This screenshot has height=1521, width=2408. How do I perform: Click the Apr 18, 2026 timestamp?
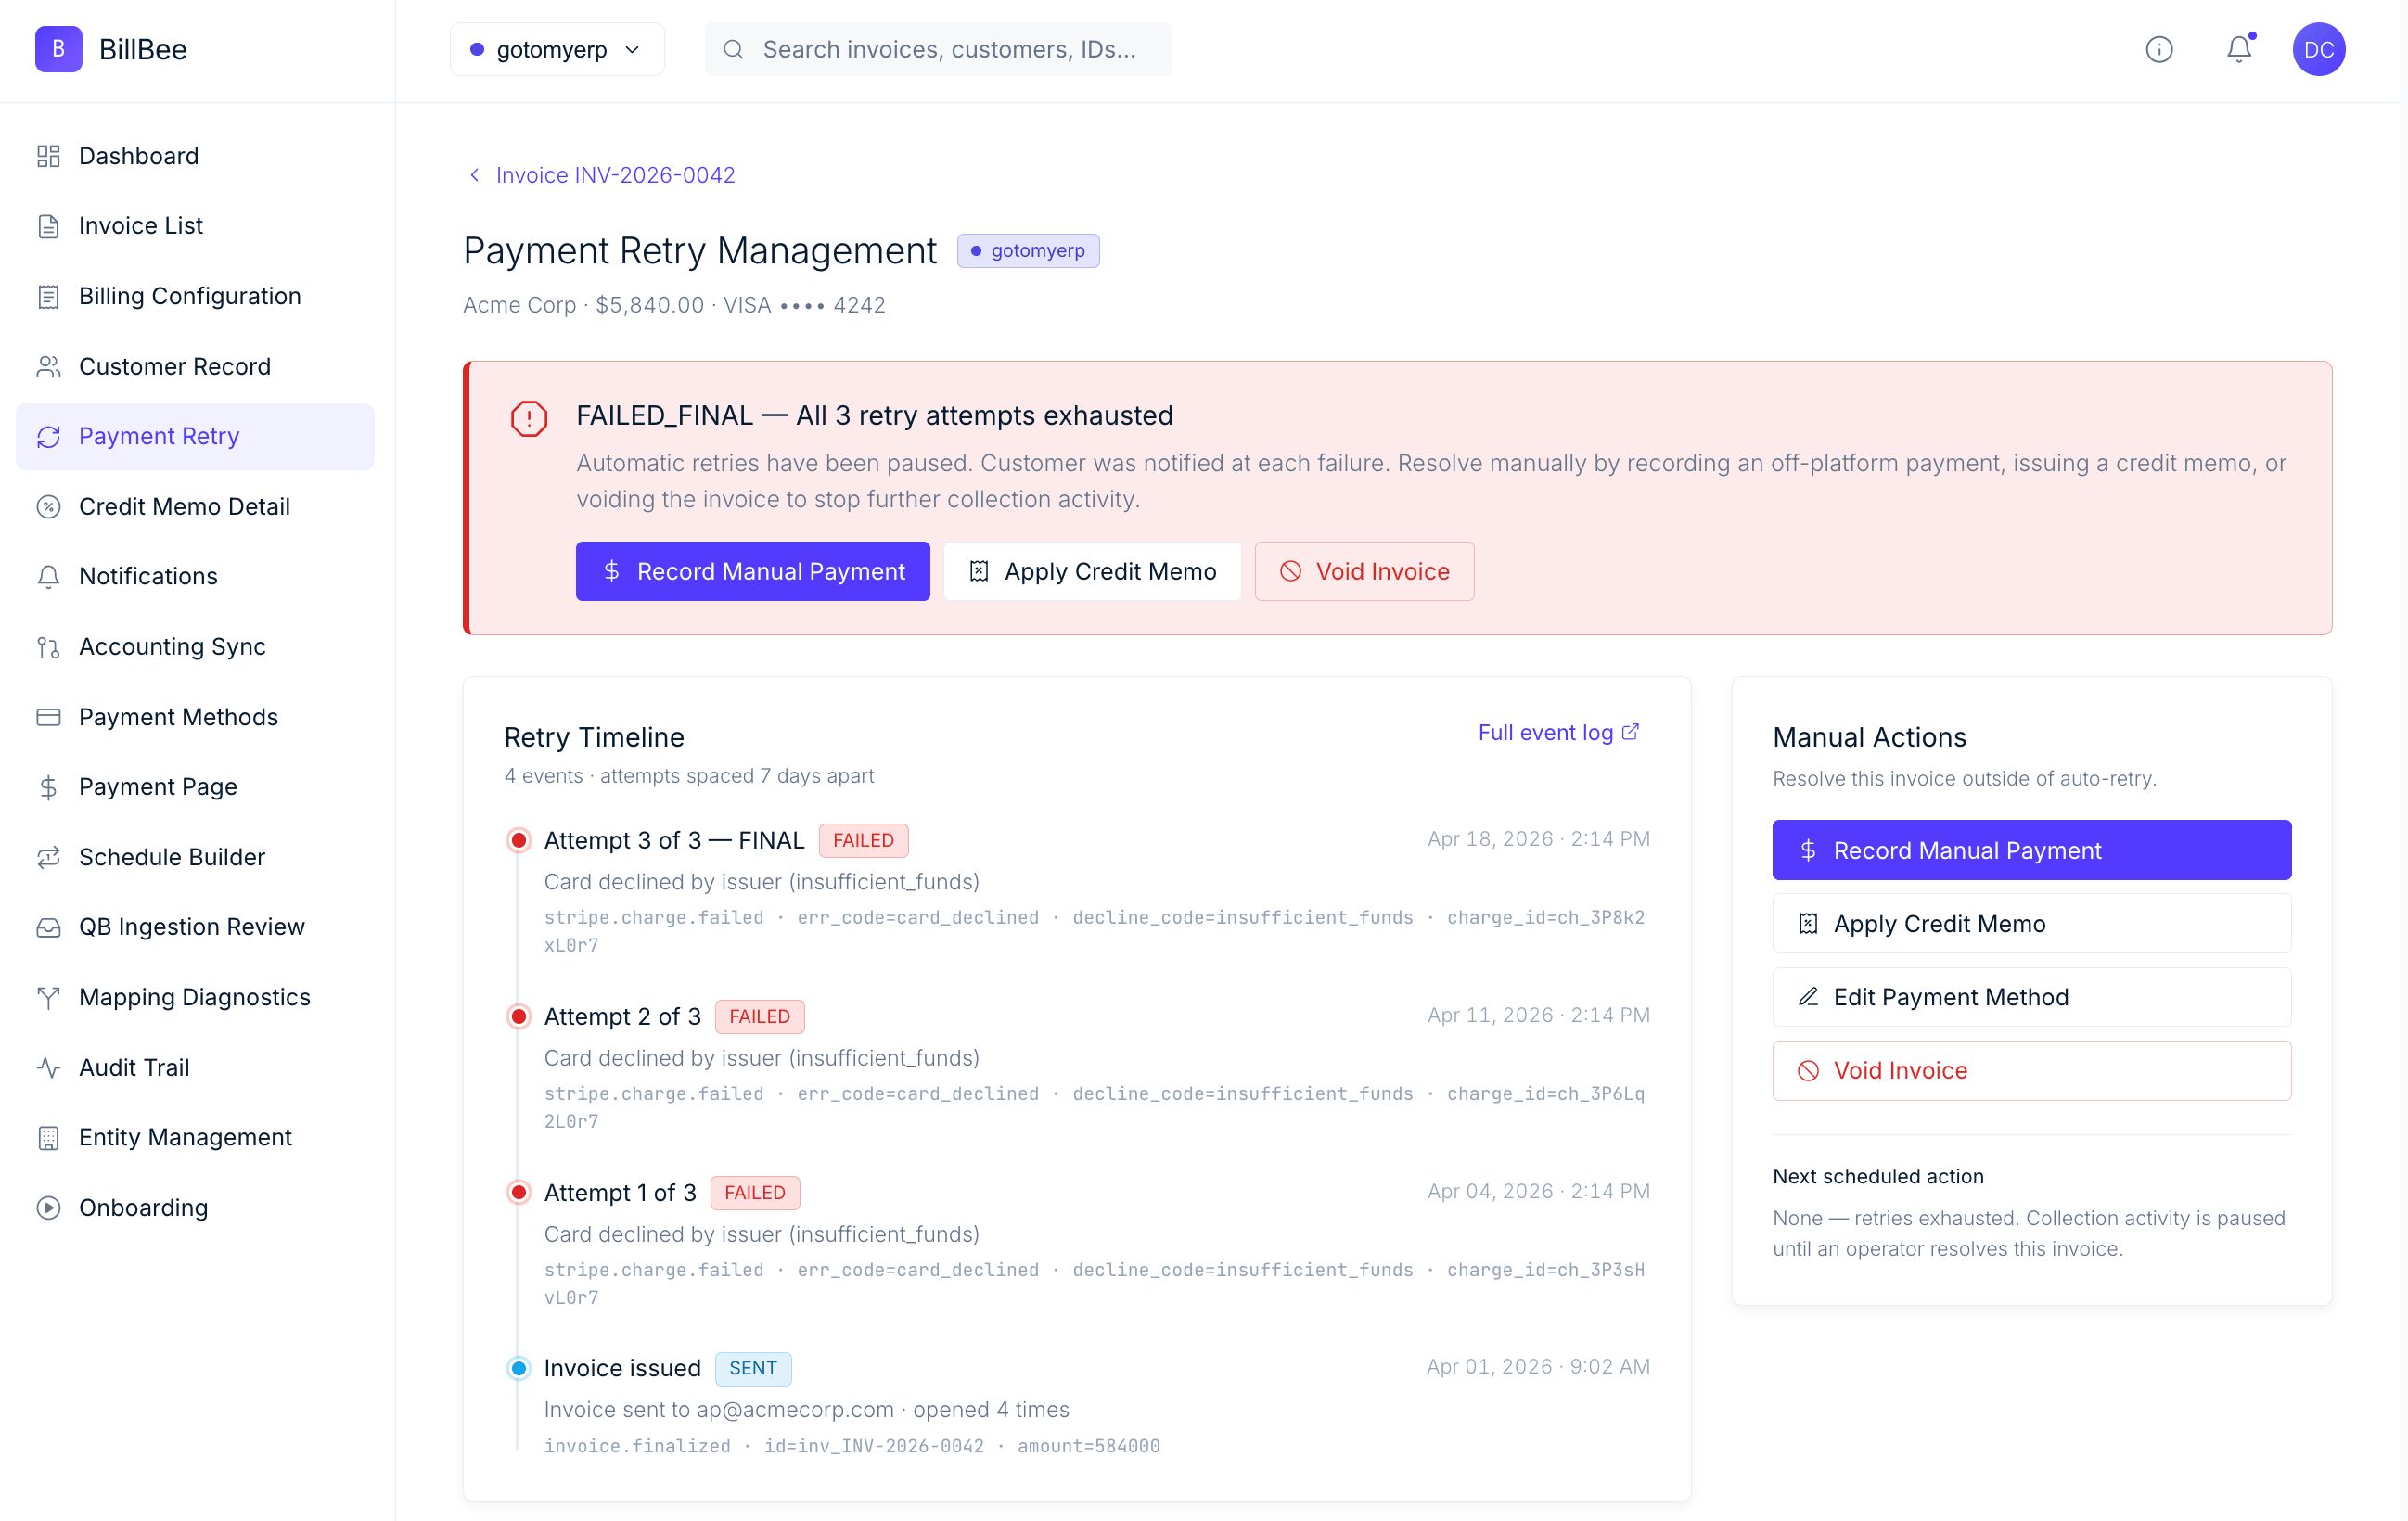click(1538, 839)
